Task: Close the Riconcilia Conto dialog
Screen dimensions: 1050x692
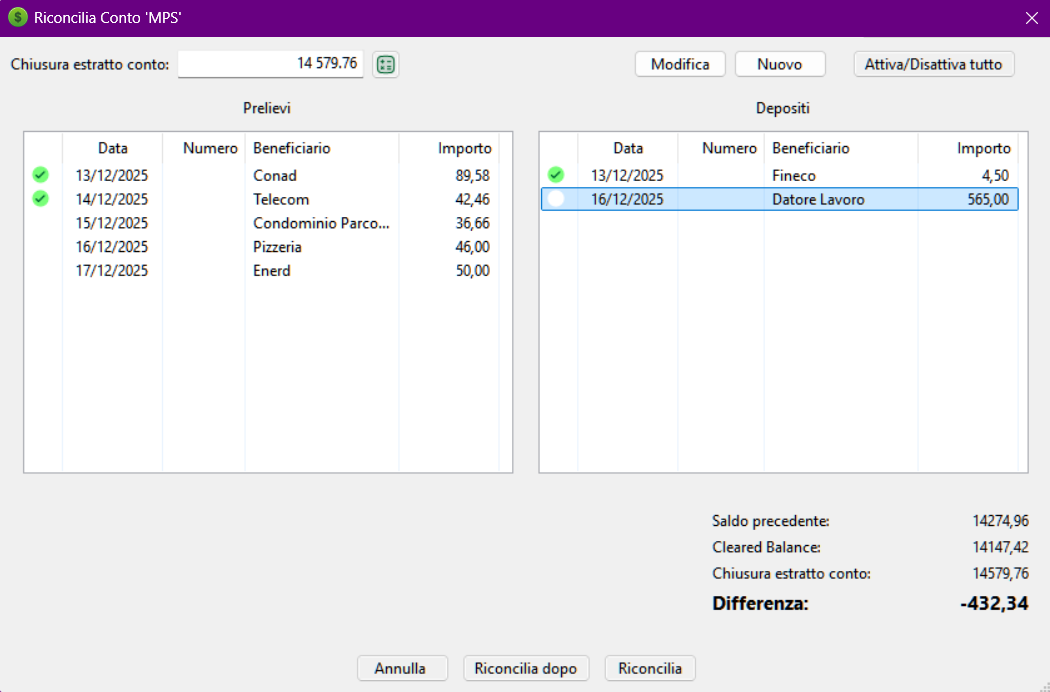Action: (1032, 18)
